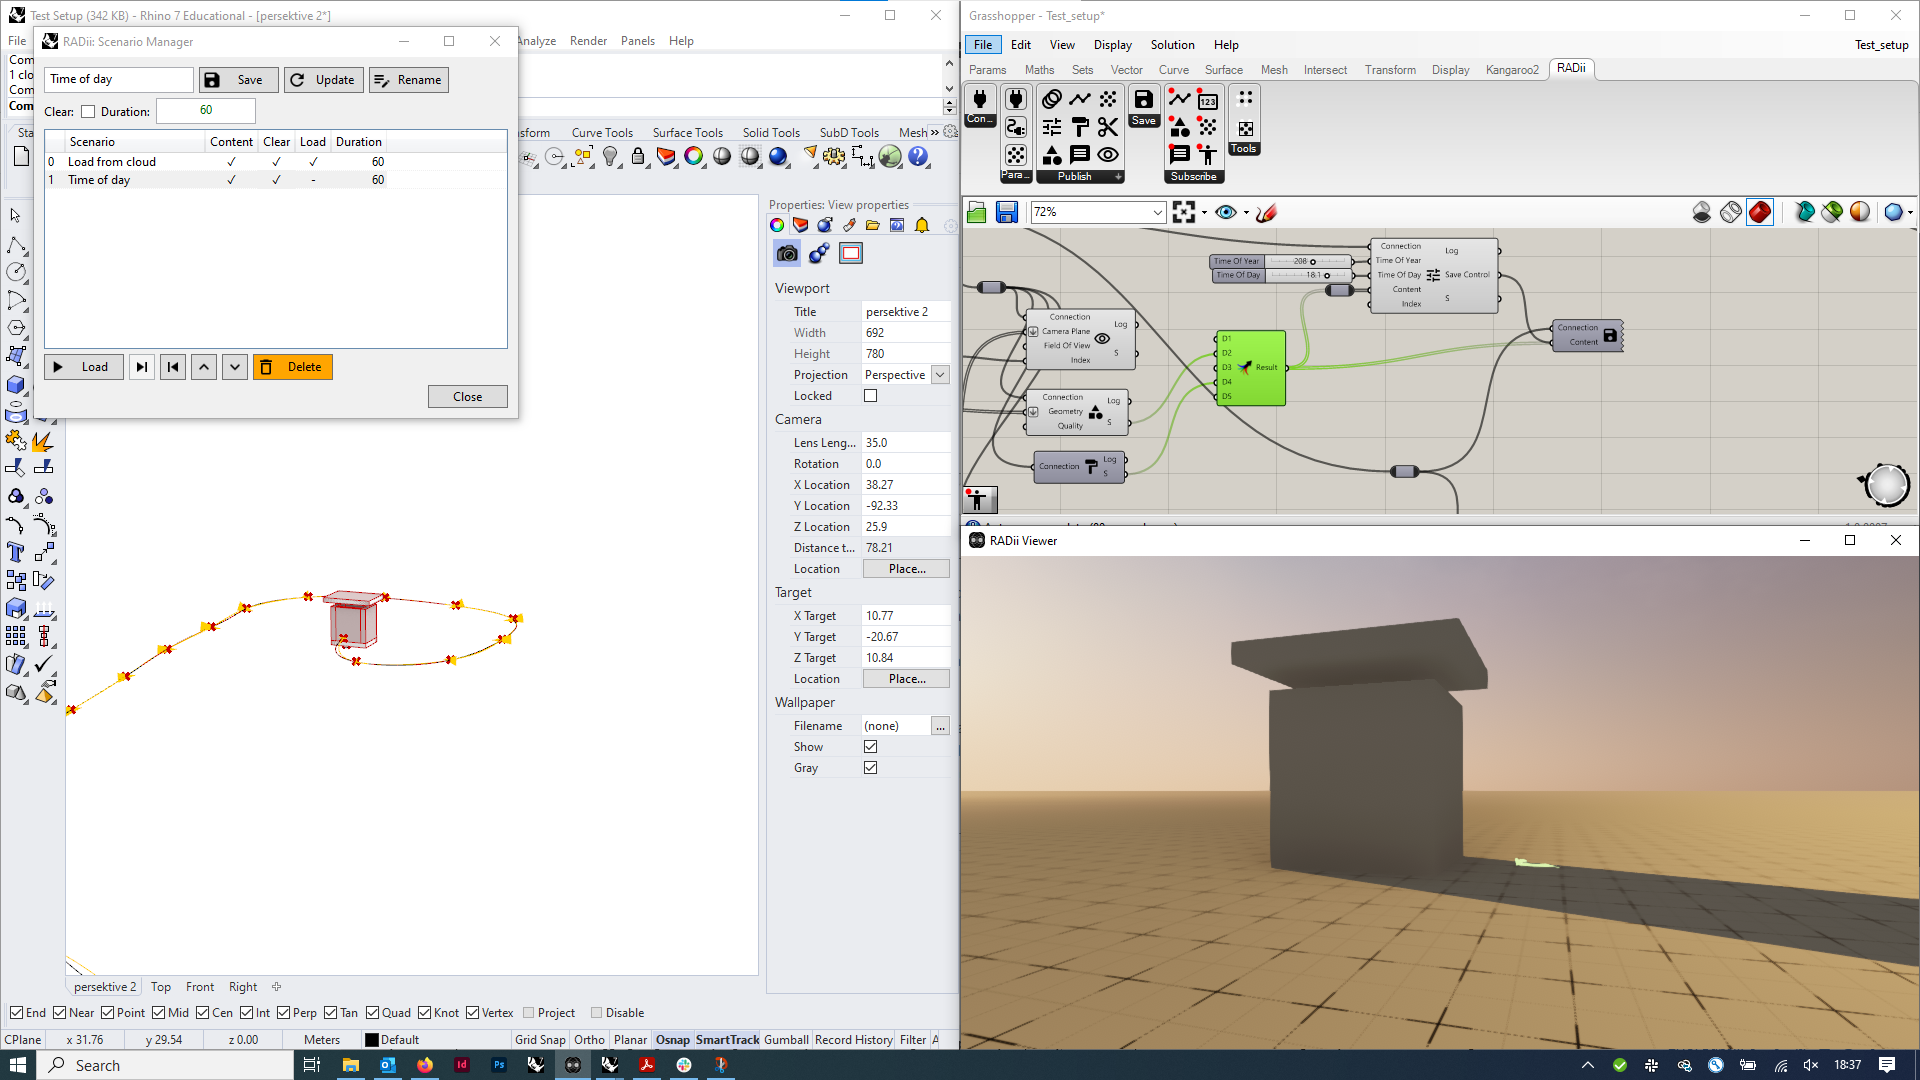Open the bell notifications icon in the Properties panel
The height and width of the screenshot is (1080, 1920).
point(922,225)
